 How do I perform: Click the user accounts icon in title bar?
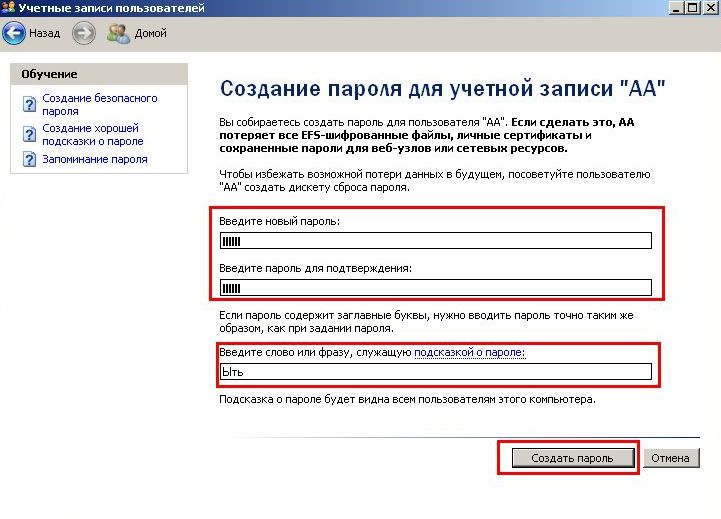(x=8, y=7)
